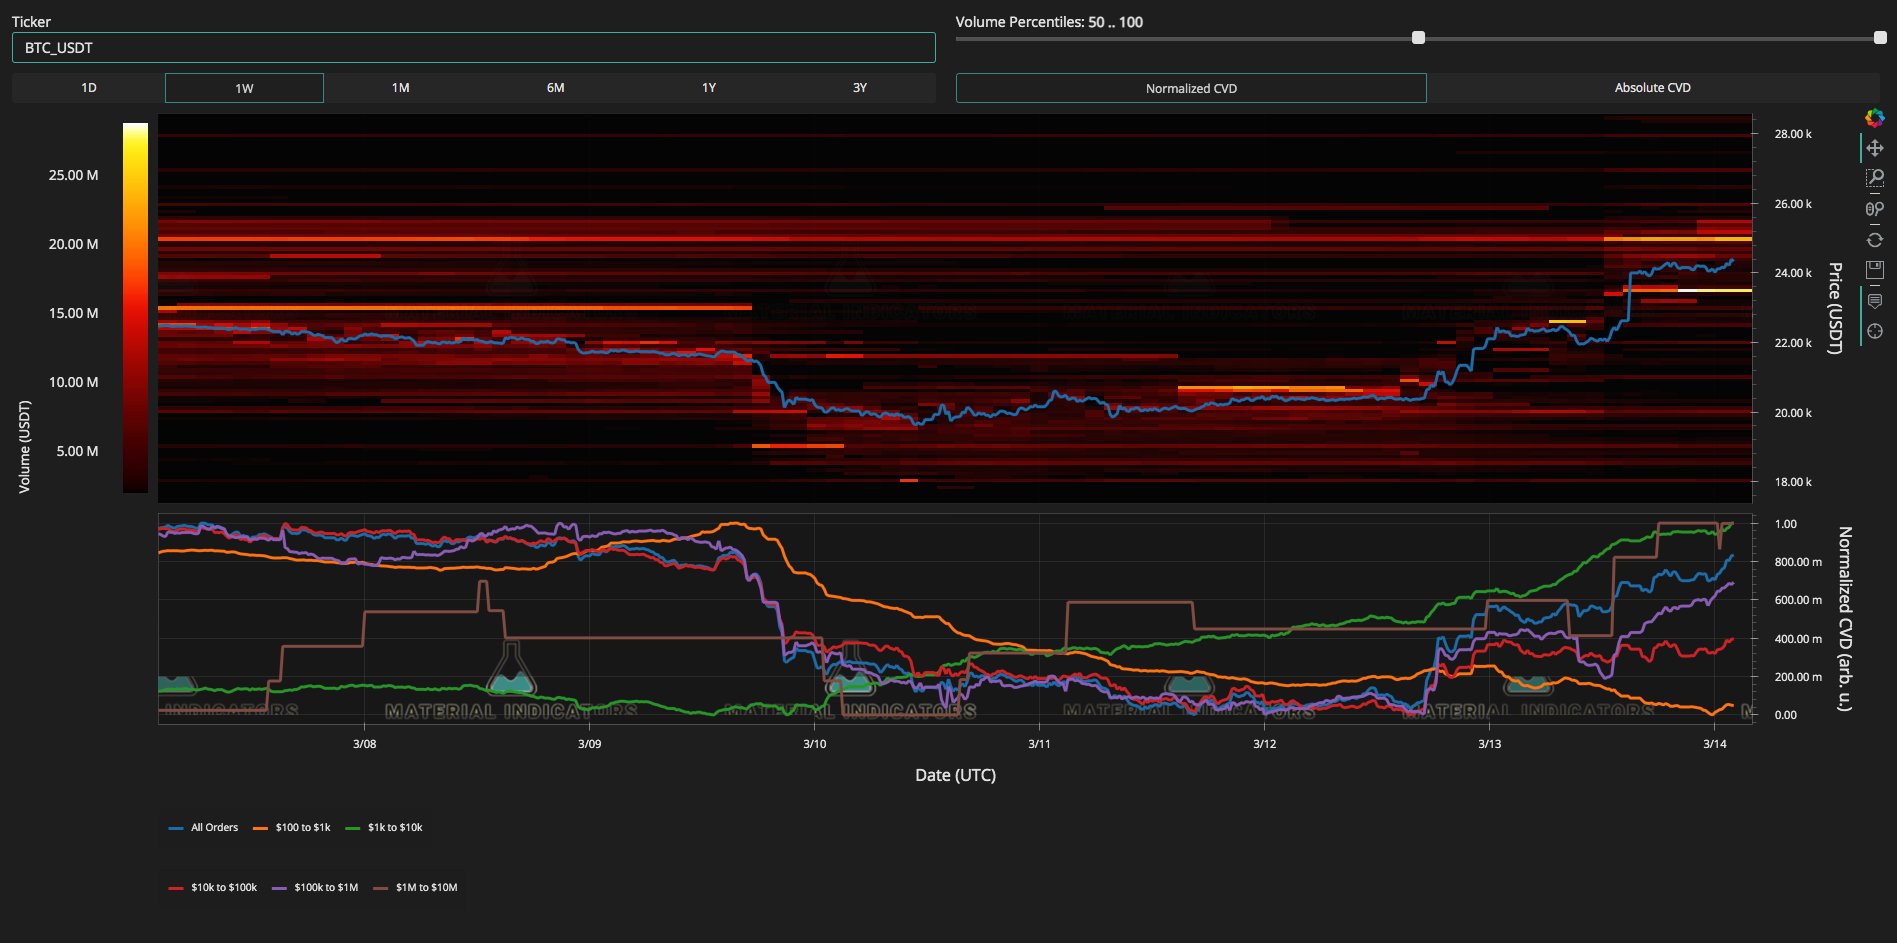1897x943 pixels.
Task: Choose the 3Y timeframe
Action: coord(859,88)
